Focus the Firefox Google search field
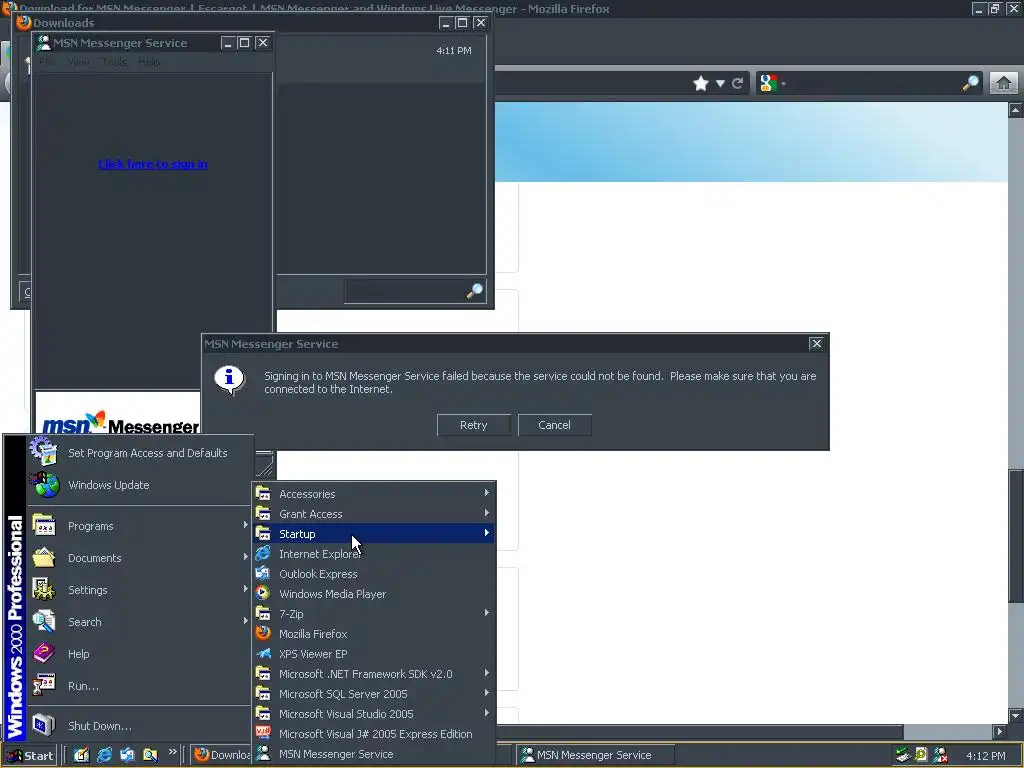Image resolution: width=1024 pixels, height=768 pixels. (x=874, y=83)
